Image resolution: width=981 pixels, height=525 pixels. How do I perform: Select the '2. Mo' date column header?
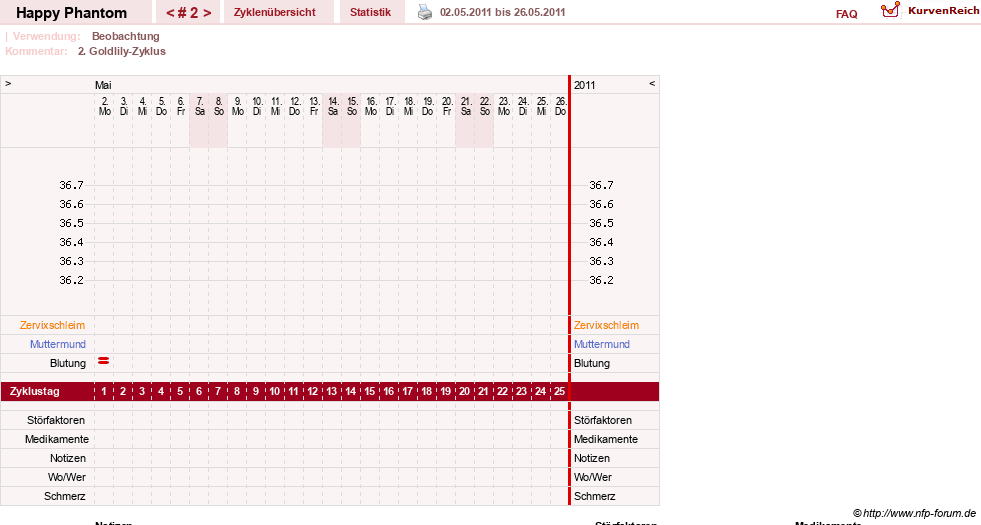click(104, 106)
